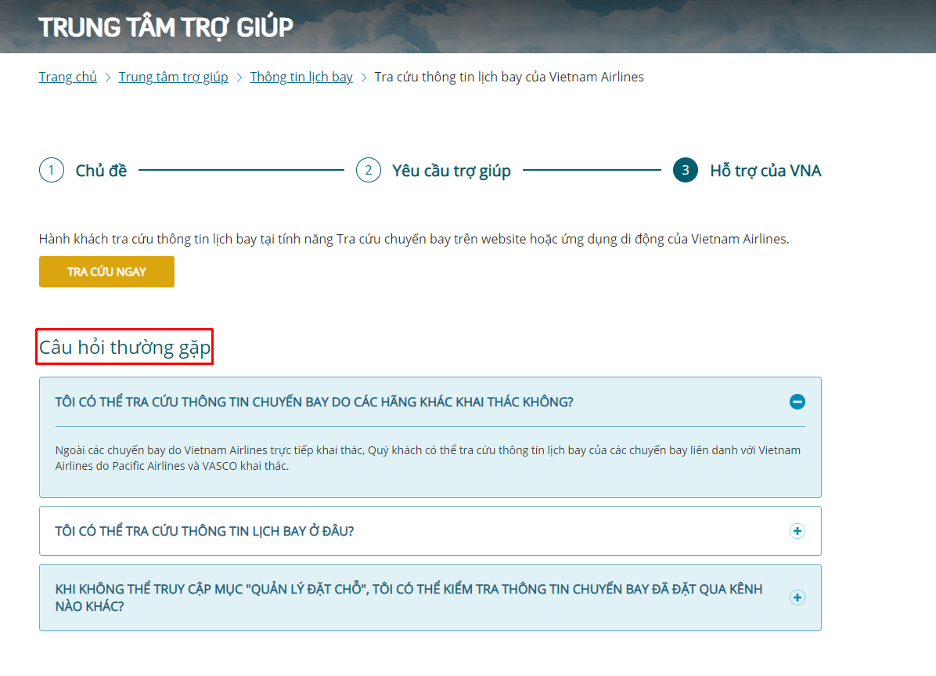This screenshot has width=936, height=676.
Task: Click the minus icon on the first FAQ
Action: tap(797, 402)
